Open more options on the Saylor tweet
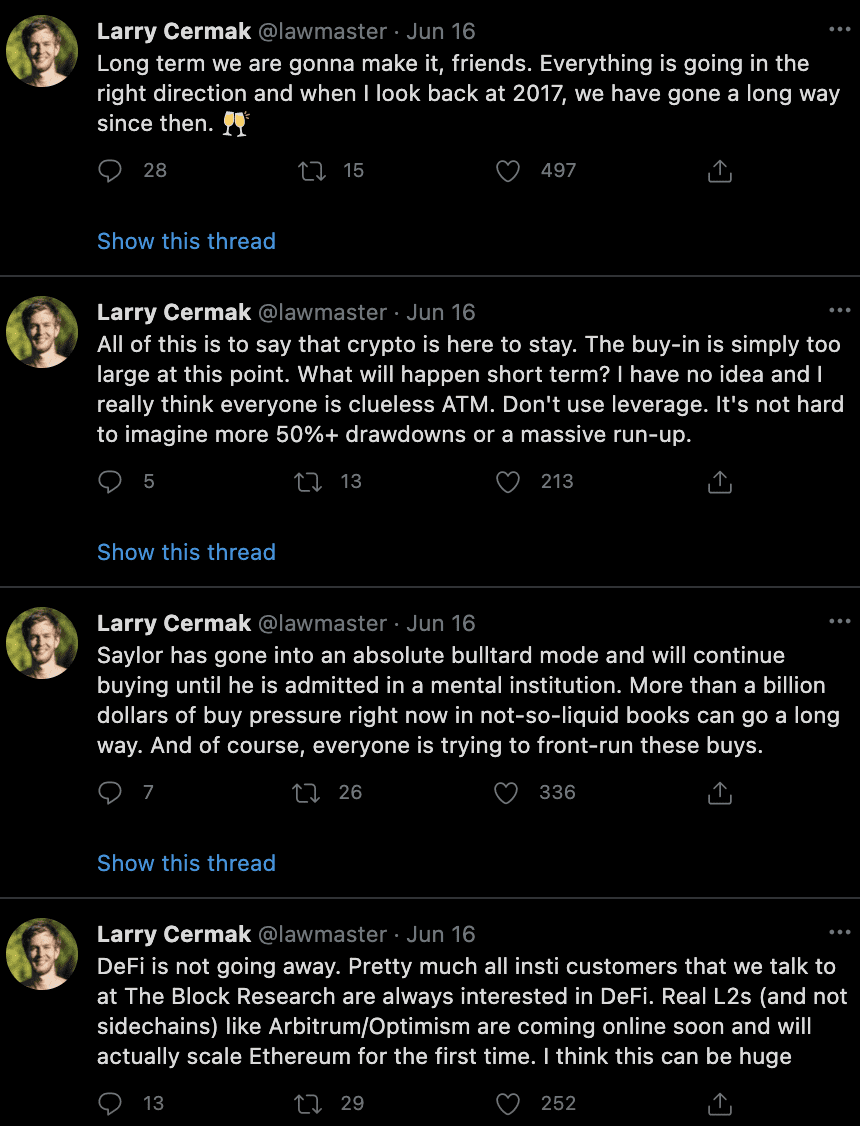 pyautogui.click(x=839, y=621)
